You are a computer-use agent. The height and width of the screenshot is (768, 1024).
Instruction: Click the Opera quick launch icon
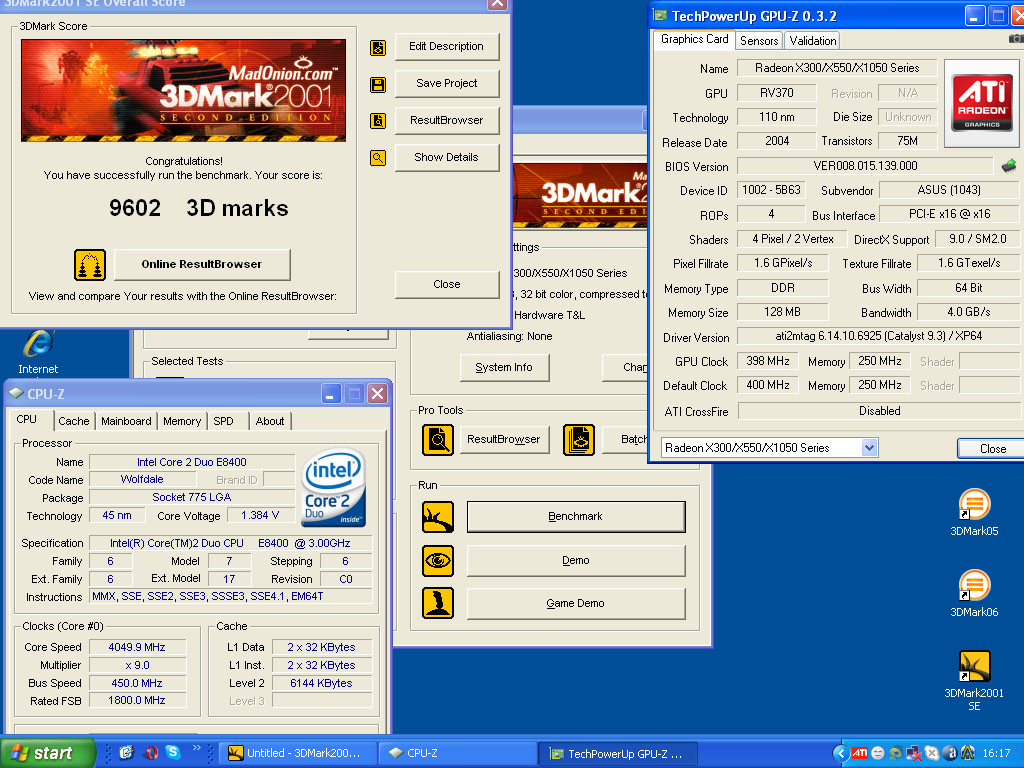coord(151,752)
